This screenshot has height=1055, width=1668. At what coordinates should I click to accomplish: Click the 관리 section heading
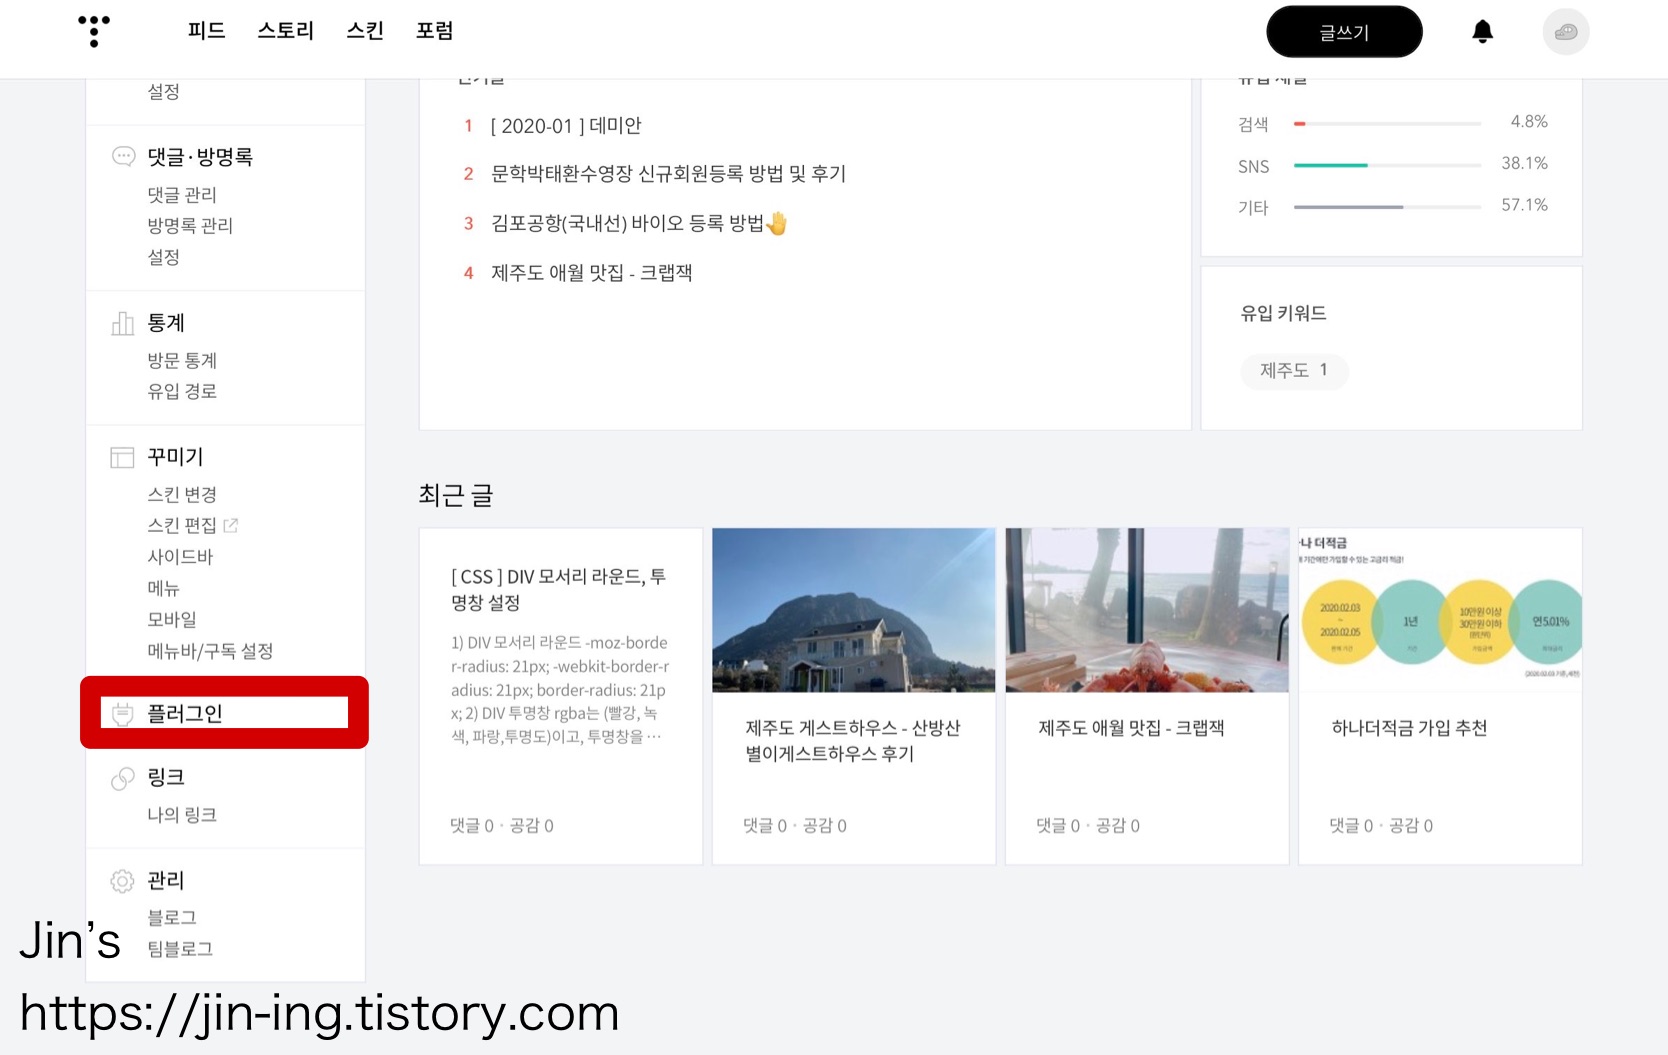(x=166, y=881)
